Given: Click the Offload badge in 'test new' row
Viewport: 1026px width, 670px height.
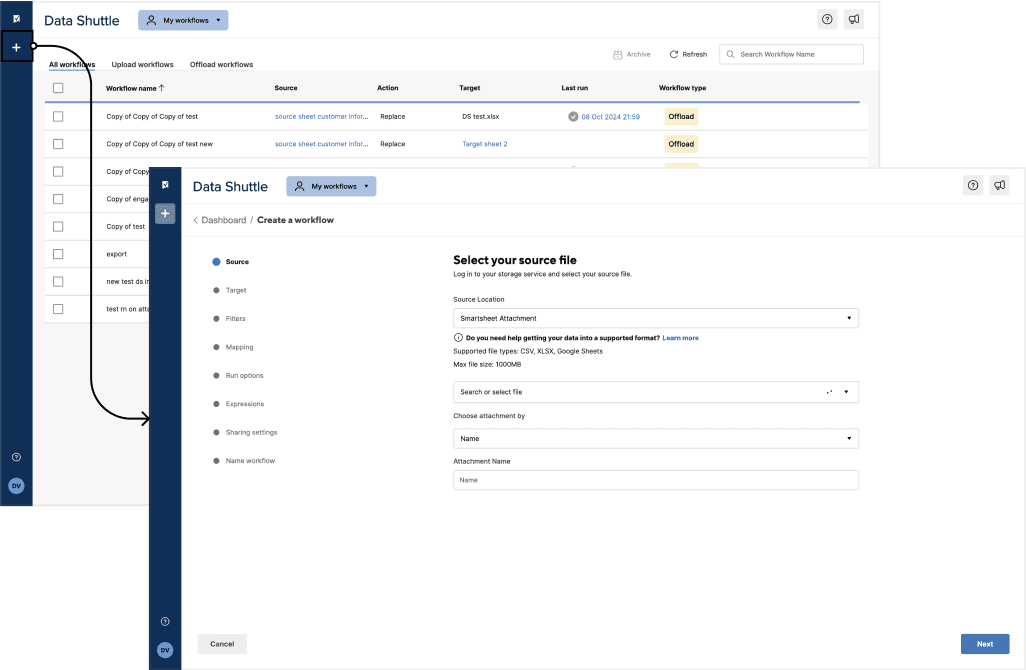Looking at the screenshot, I should pyautogui.click(x=681, y=144).
